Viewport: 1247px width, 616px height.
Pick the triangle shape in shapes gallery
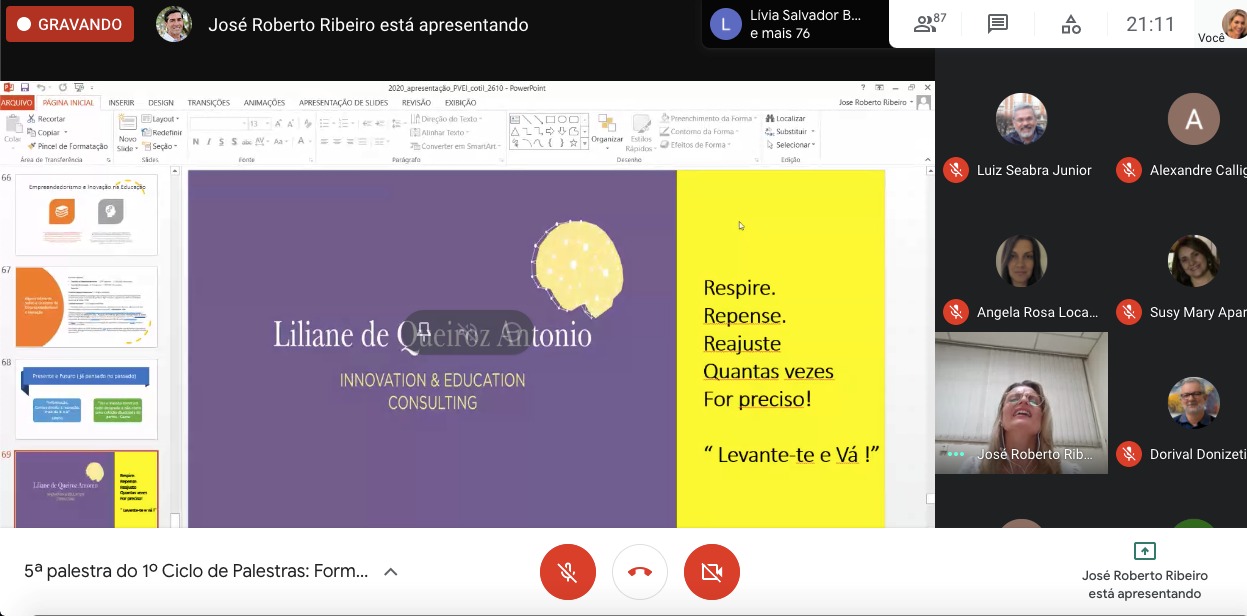[x=515, y=131]
